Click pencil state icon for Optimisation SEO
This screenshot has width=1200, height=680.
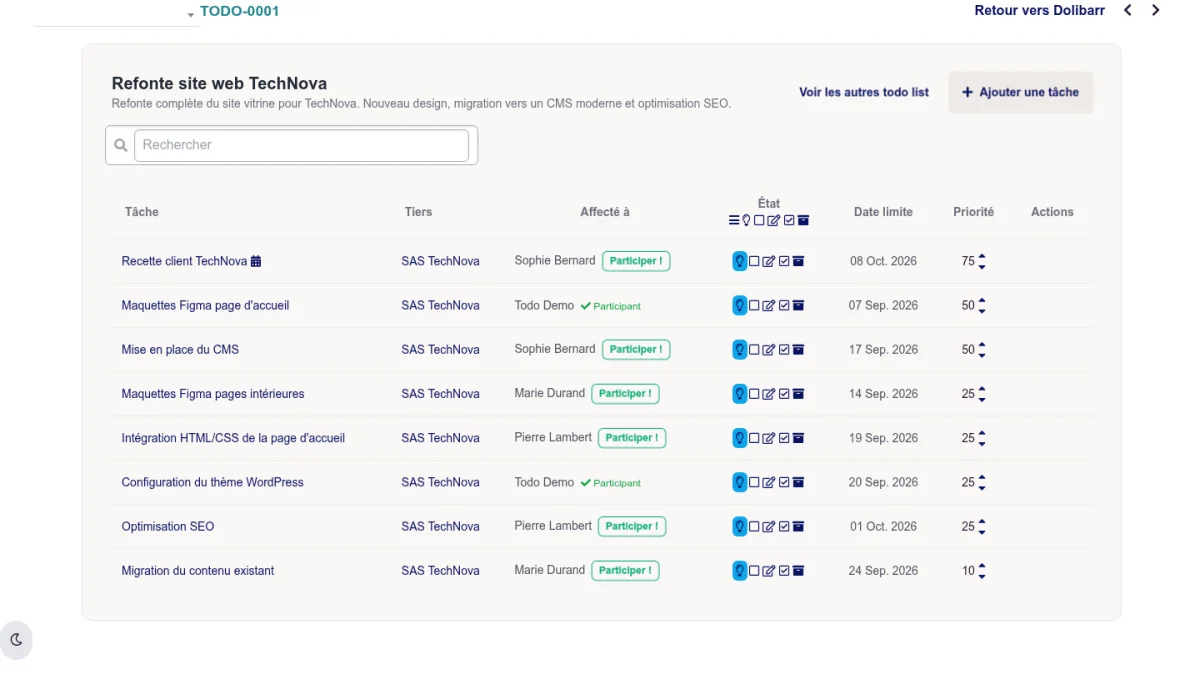click(x=769, y=526)
